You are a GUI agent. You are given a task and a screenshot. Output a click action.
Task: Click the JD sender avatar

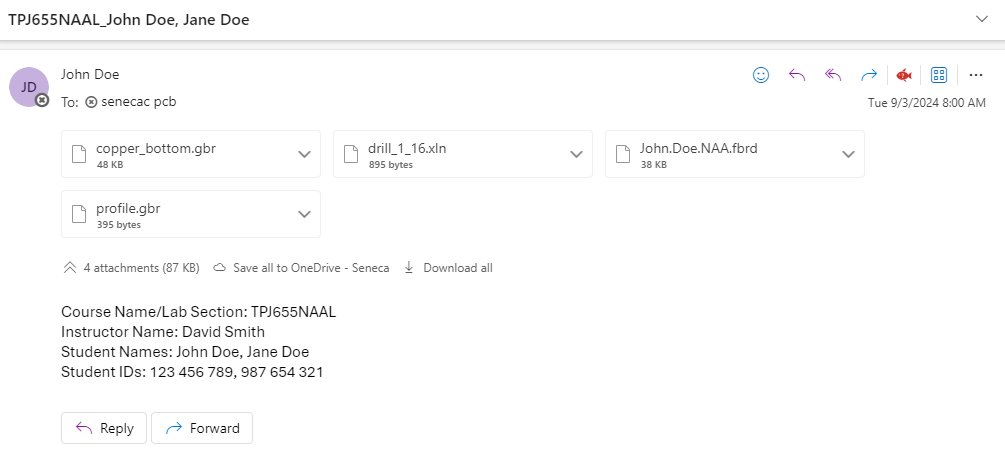(x=29, y=87)
